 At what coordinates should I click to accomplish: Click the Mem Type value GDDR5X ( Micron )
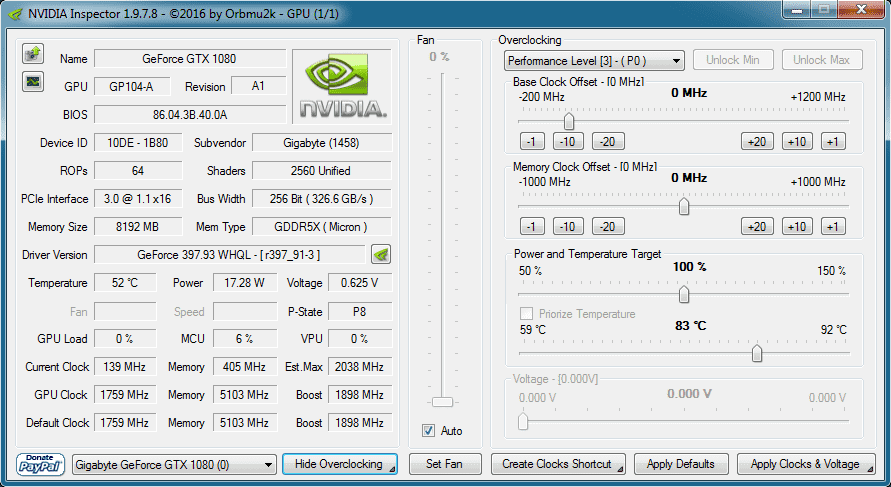pos(322,227)
